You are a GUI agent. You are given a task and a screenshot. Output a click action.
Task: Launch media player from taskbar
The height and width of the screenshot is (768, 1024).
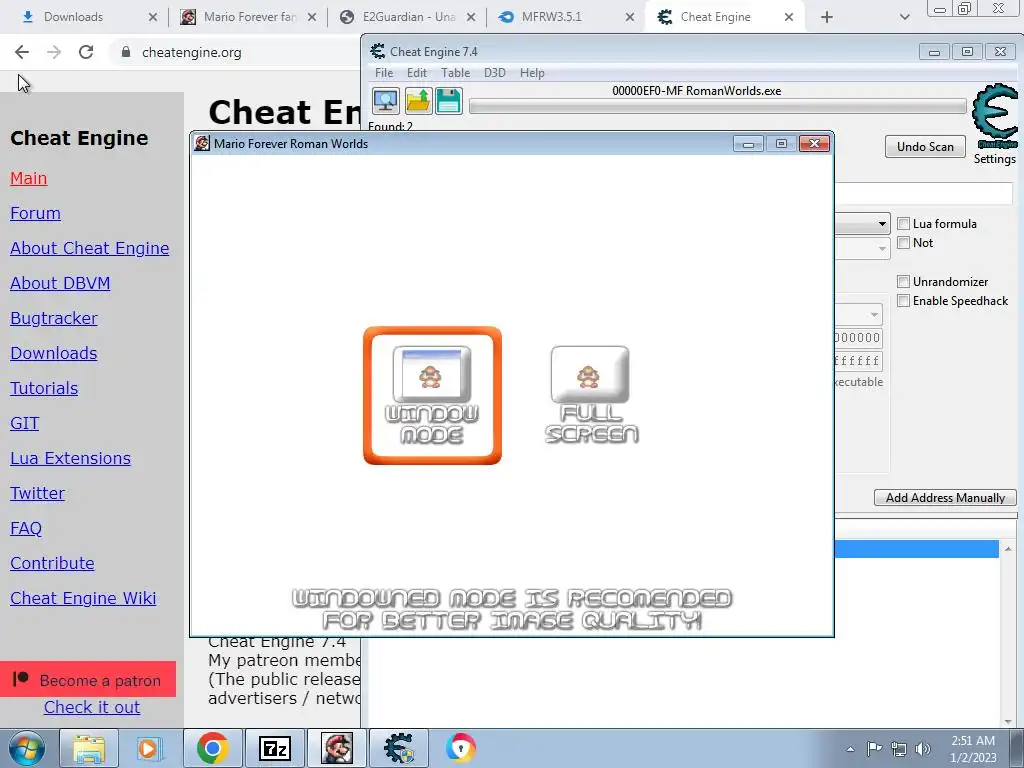click(x=148, y=748)
